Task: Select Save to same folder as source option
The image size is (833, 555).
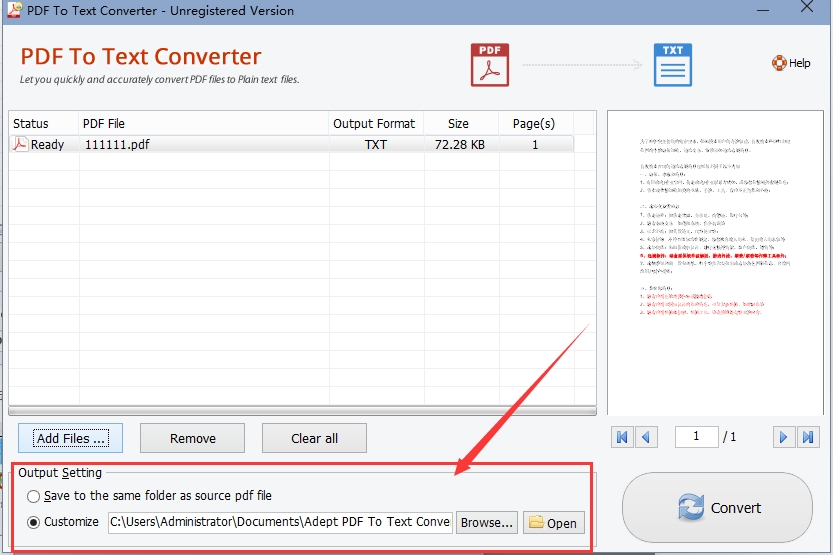Action: (x=33, y=496)
